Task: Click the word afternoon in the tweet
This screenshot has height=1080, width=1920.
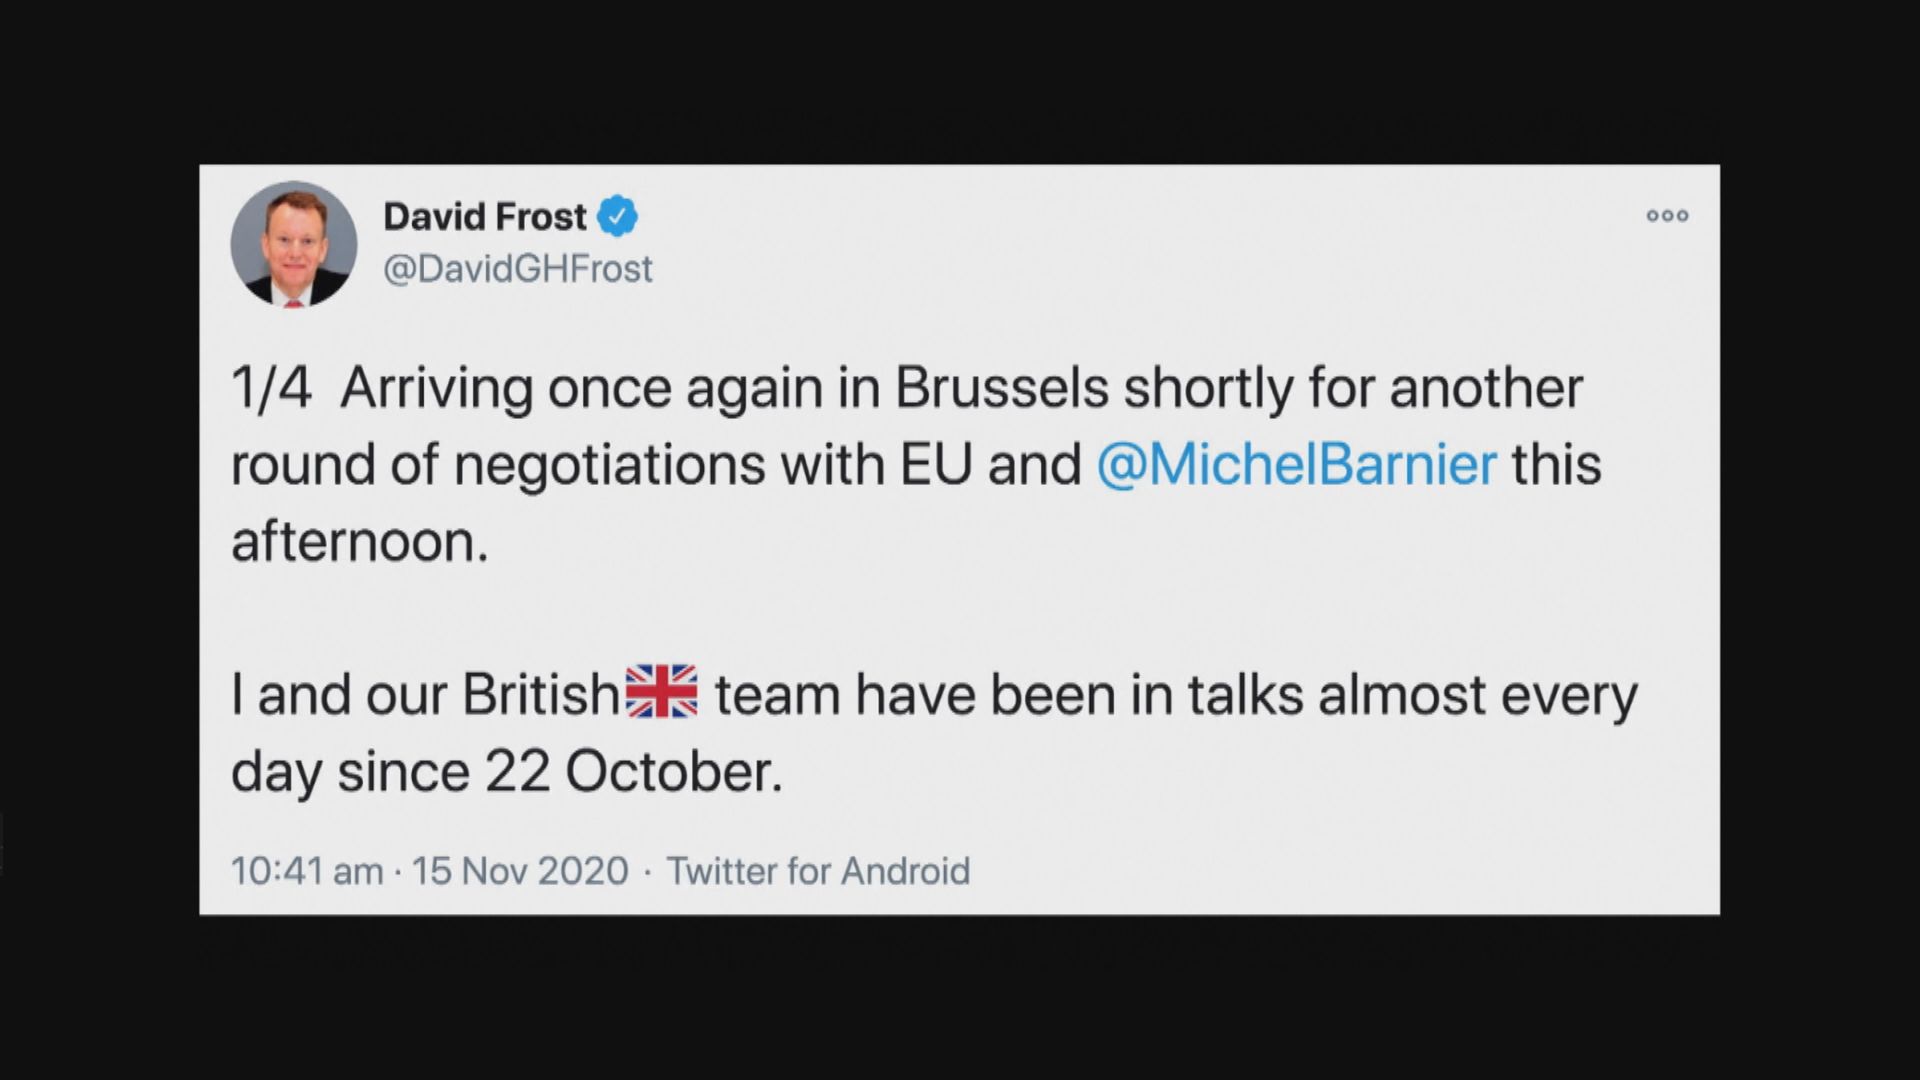Action: [x=360, y=543]
